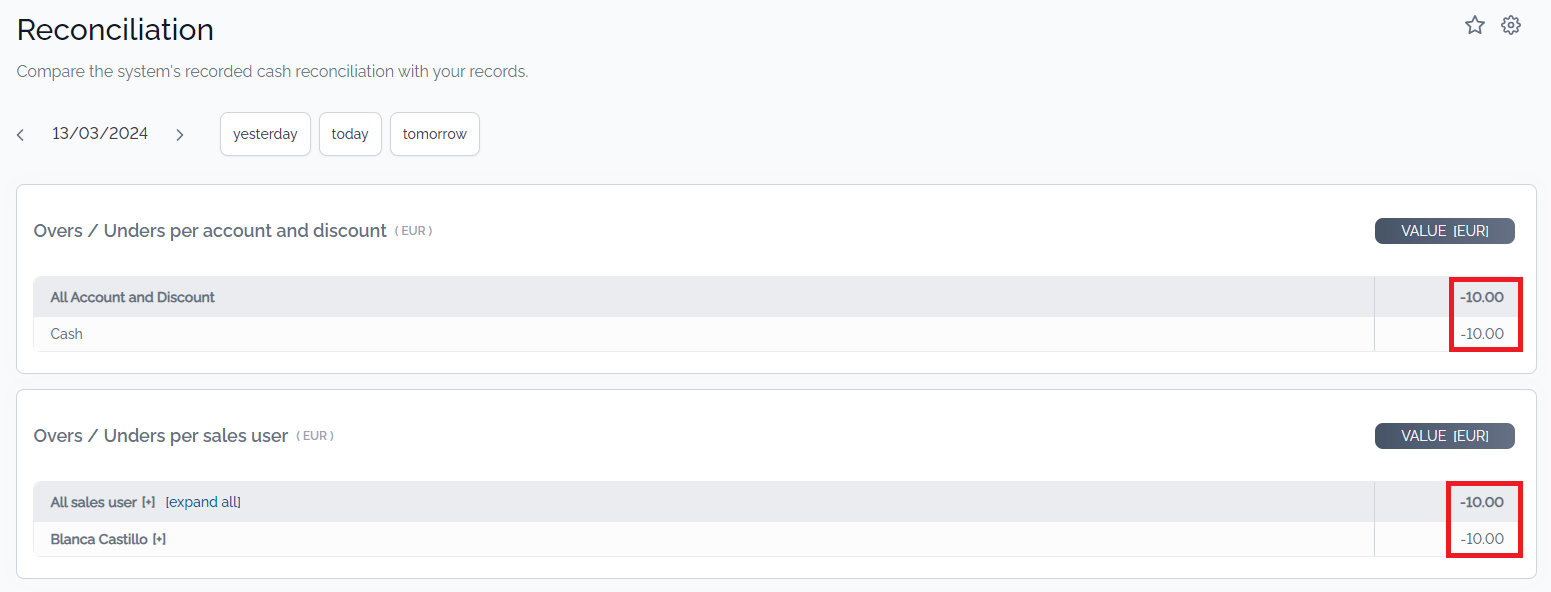Click the Overs / Unders per sales user heading
The height and width of the screenshot is (592, 1551).
coord(161,436)
